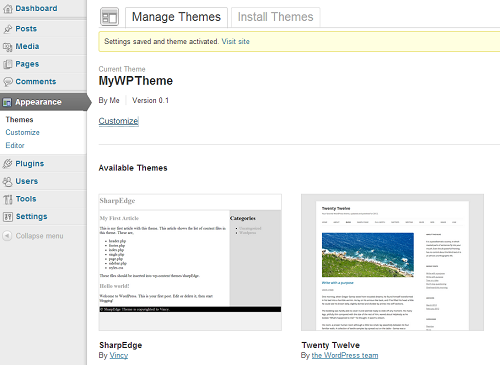The height and width of the screenshot is (365, 500).
Task: Click the Comments bubble icon
Action: coord(8,82)
